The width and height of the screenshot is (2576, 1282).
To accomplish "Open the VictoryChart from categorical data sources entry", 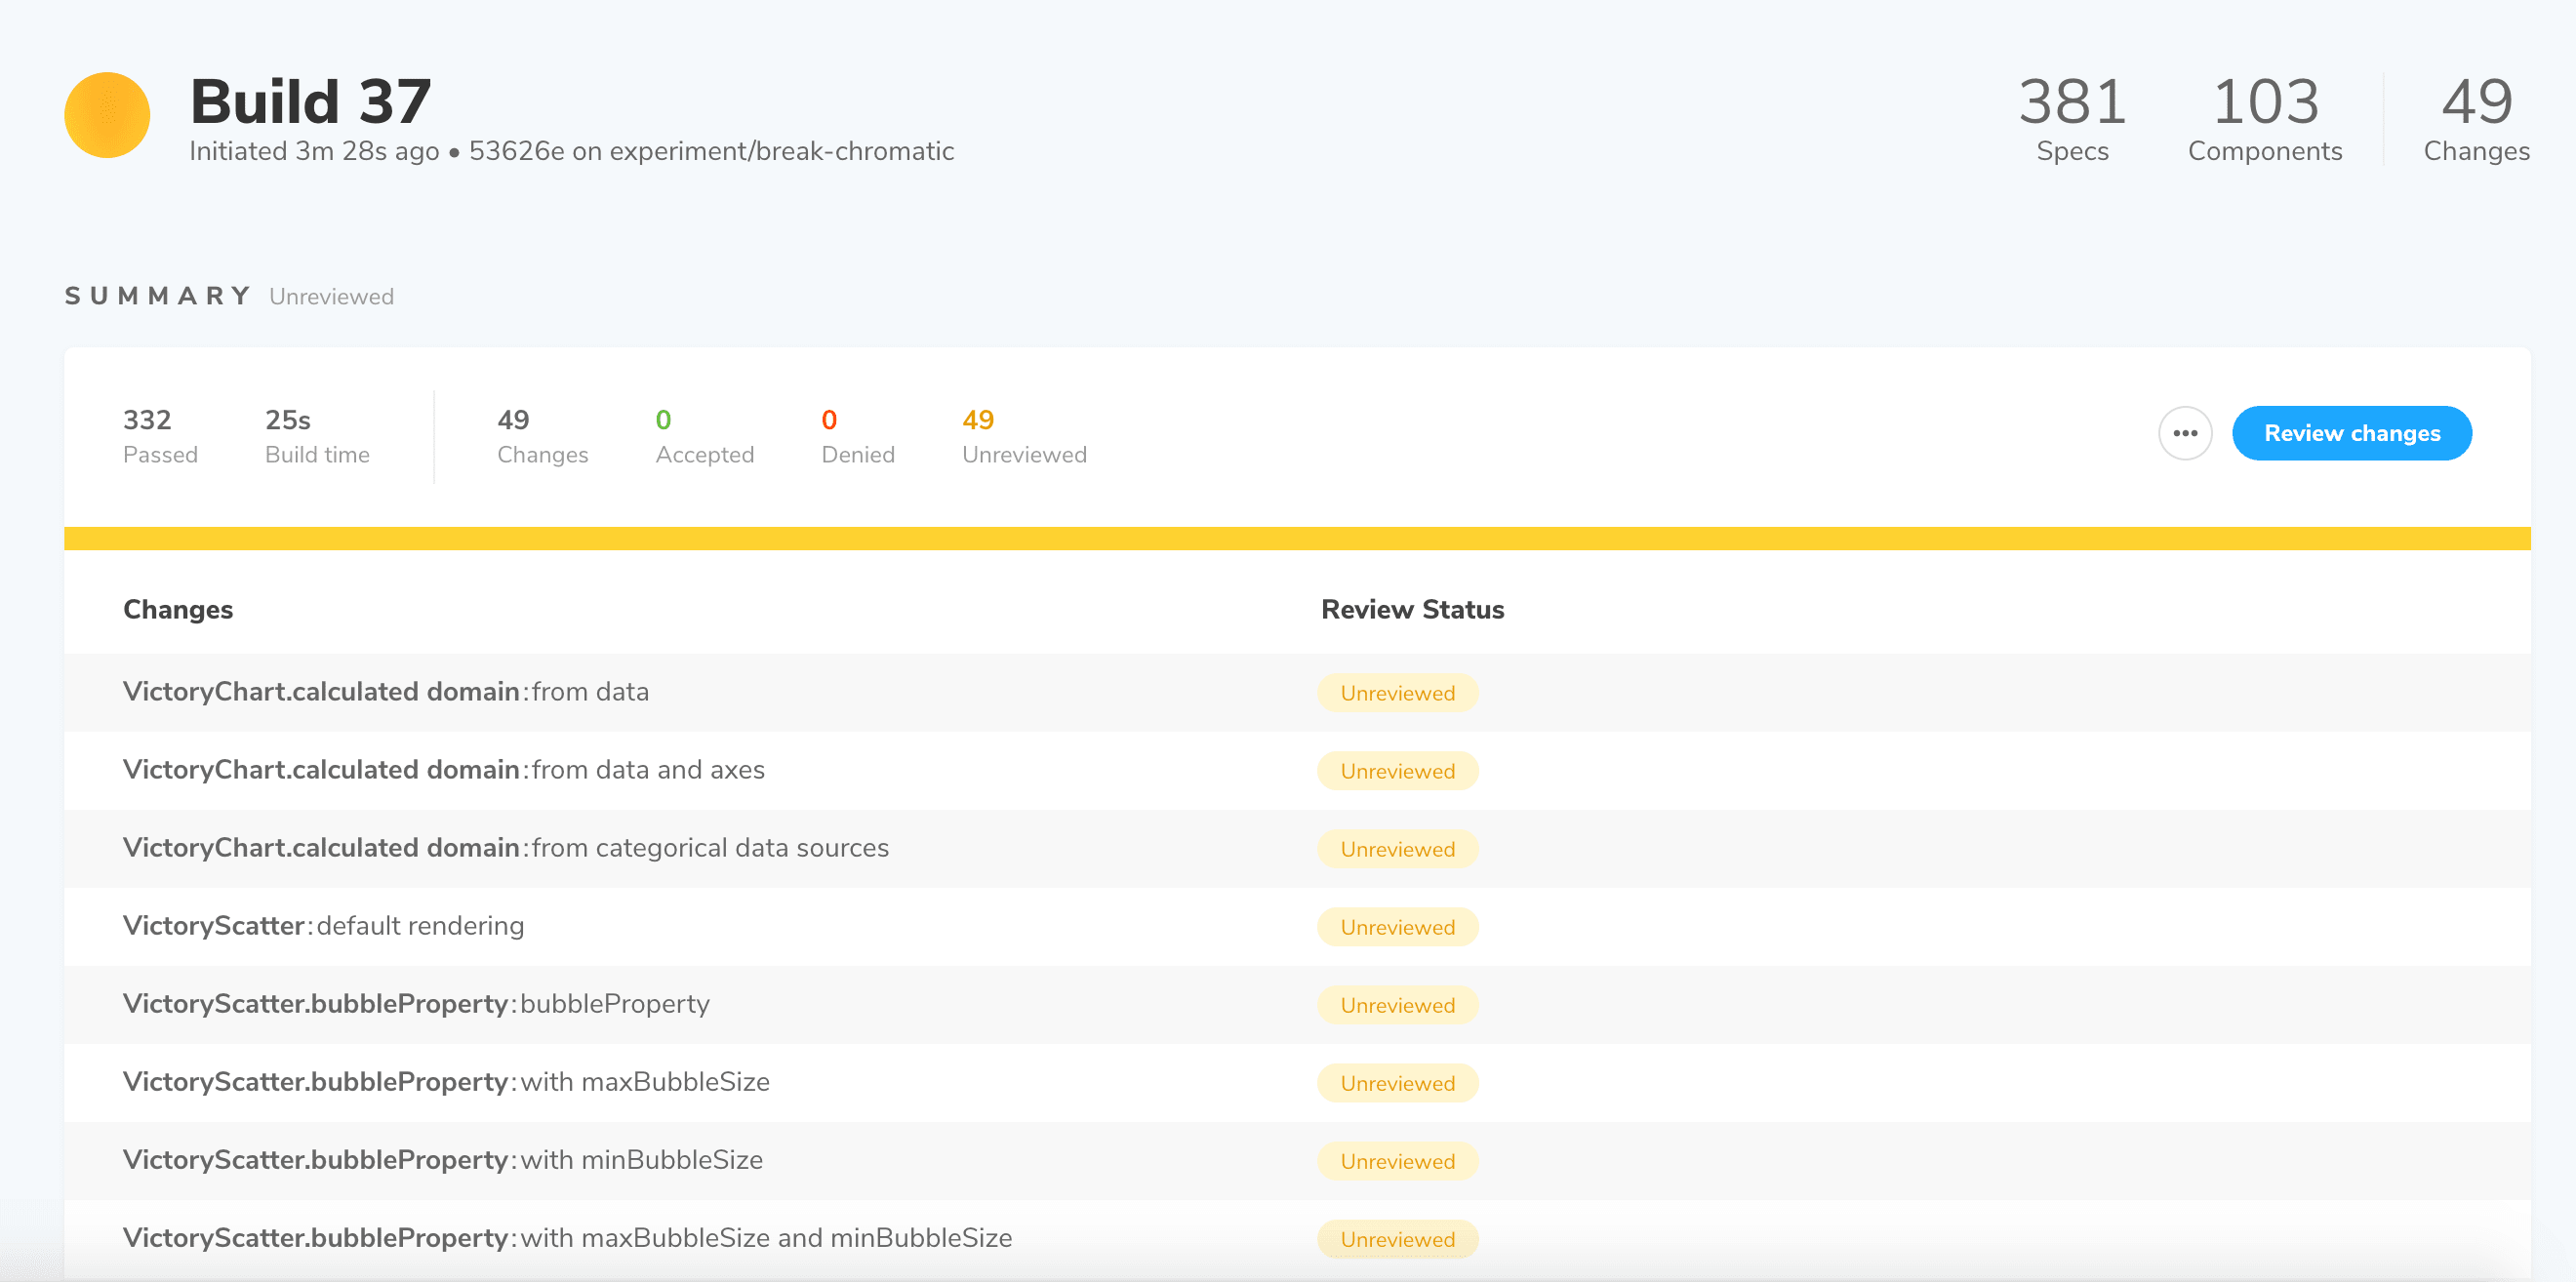I will [507, 848].
